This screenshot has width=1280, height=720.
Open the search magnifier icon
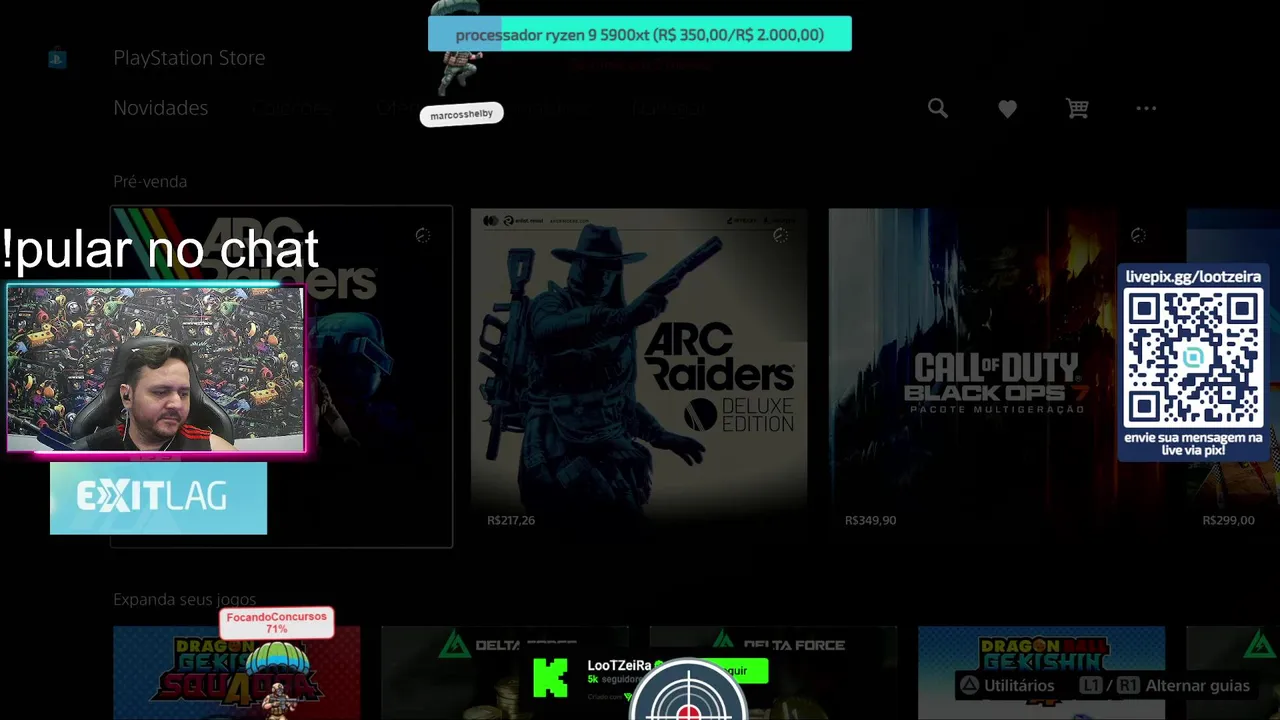937,108
